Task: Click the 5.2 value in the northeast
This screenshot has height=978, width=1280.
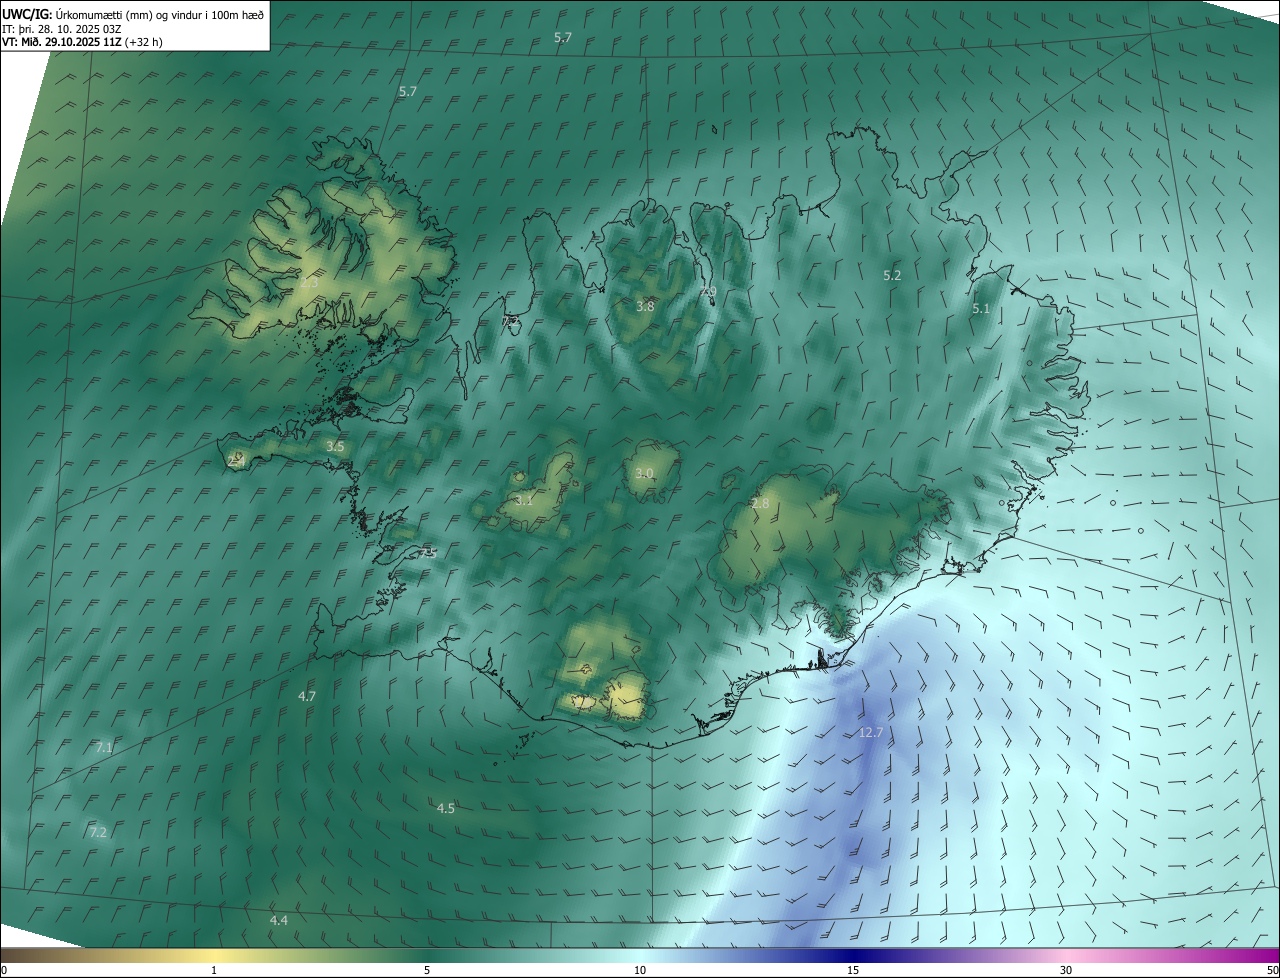Action: [892, 275]
